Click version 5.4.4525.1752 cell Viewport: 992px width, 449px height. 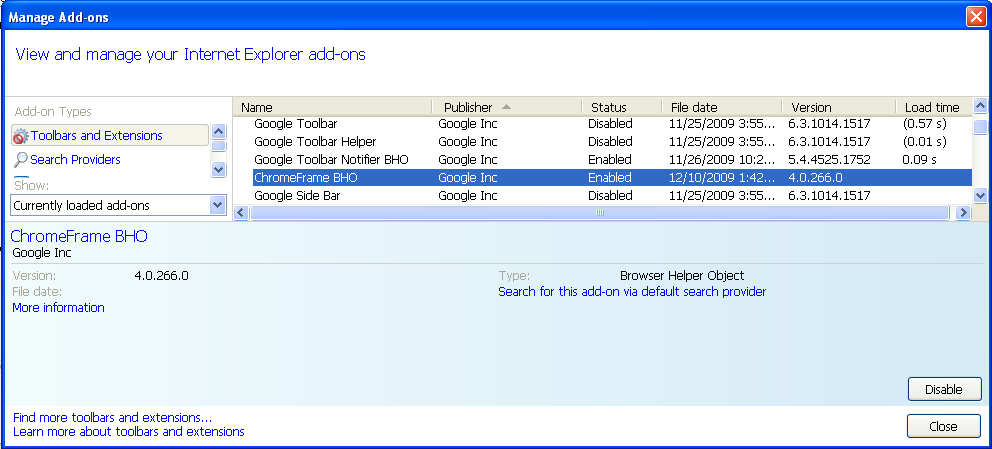829,159
